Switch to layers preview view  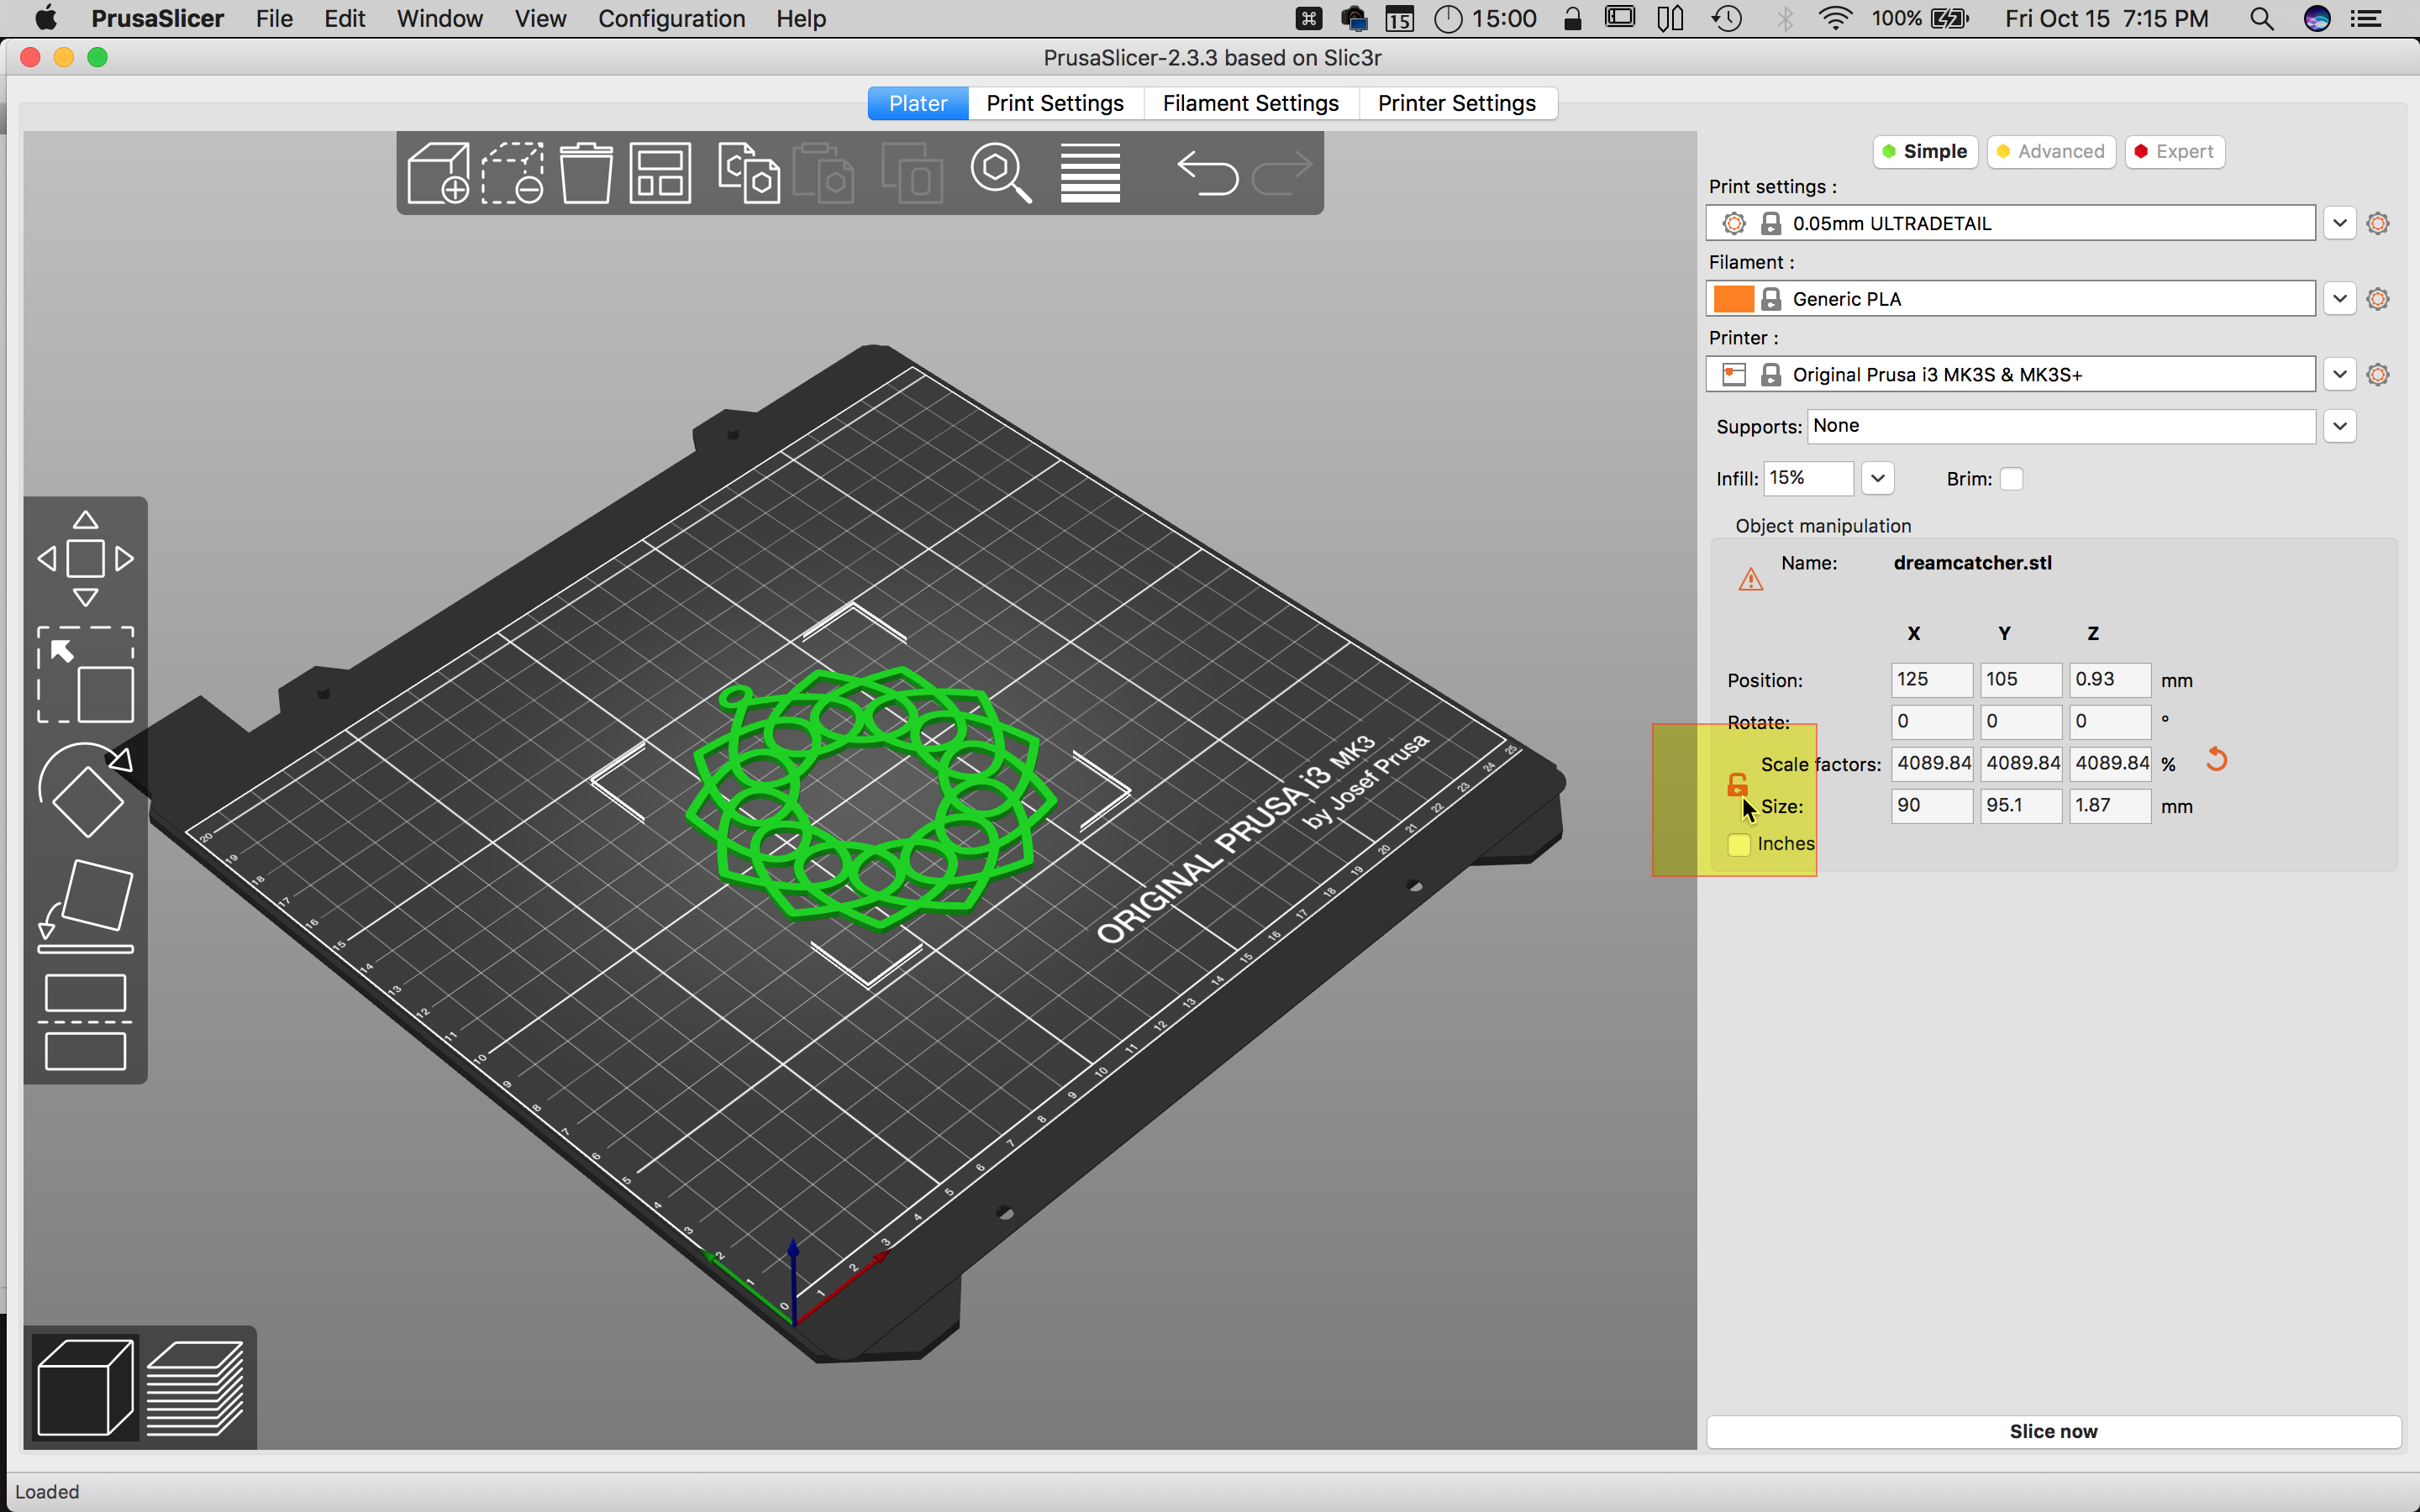click(x=195, y=1388)
